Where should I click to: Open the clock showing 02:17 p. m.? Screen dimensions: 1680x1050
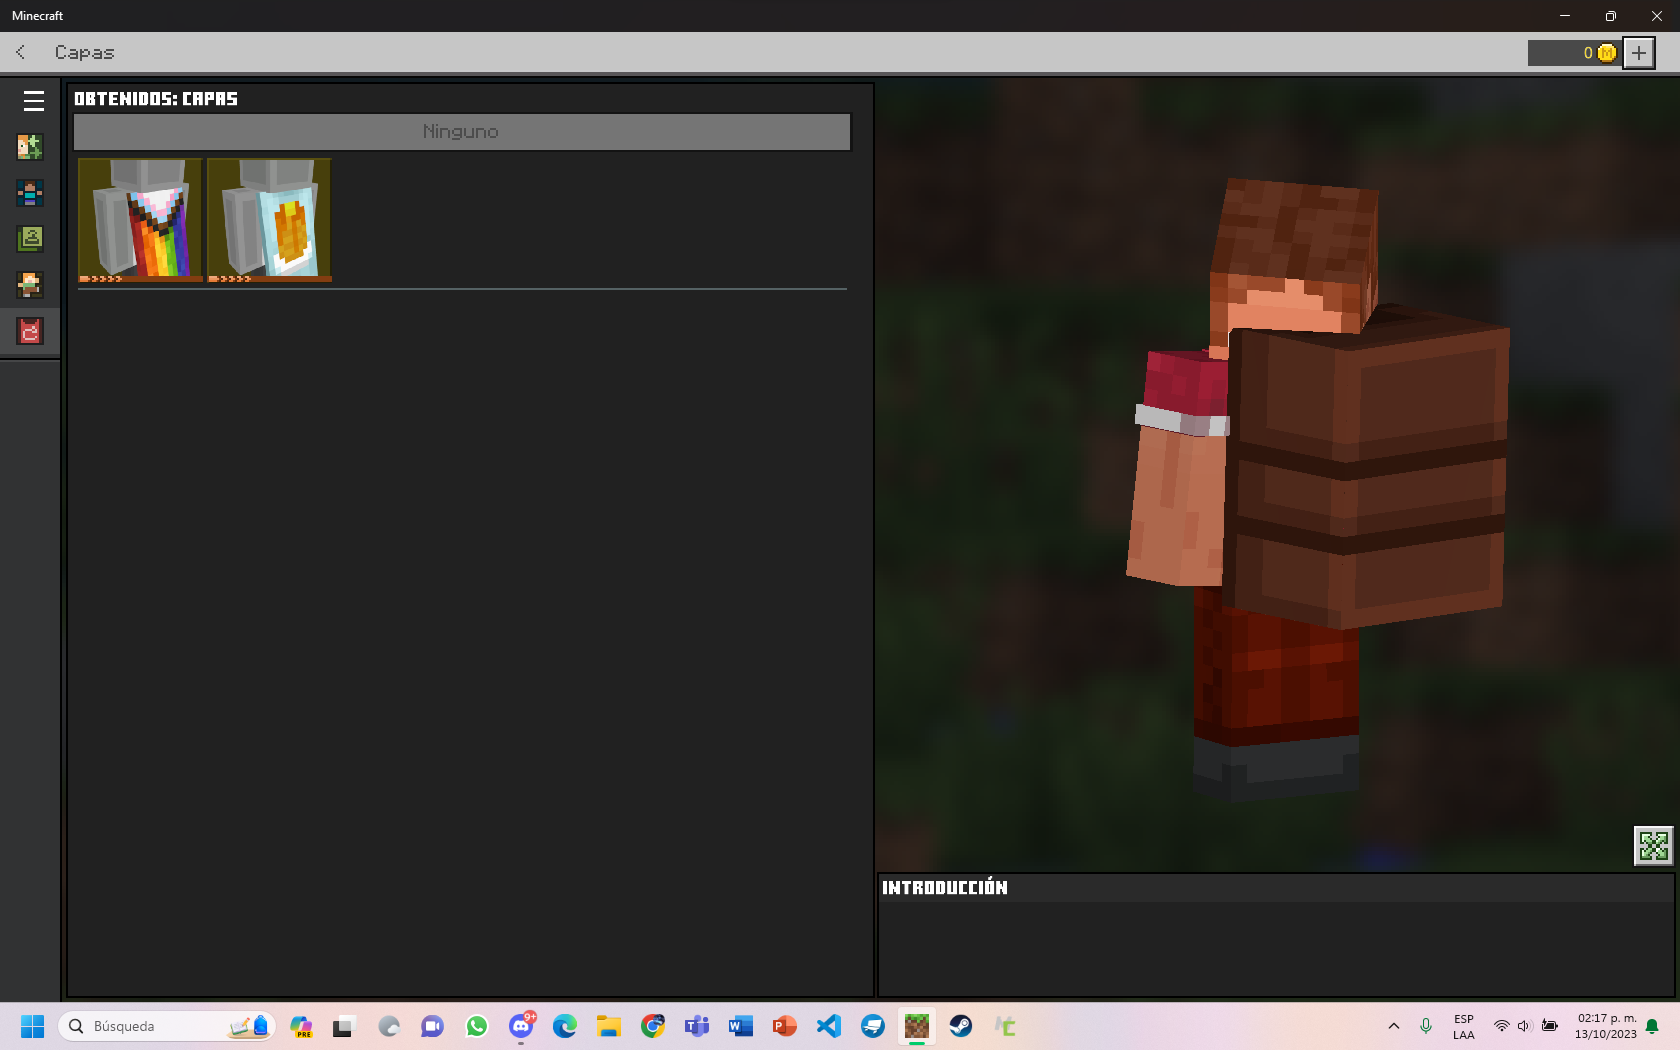click(1606, 1027)
